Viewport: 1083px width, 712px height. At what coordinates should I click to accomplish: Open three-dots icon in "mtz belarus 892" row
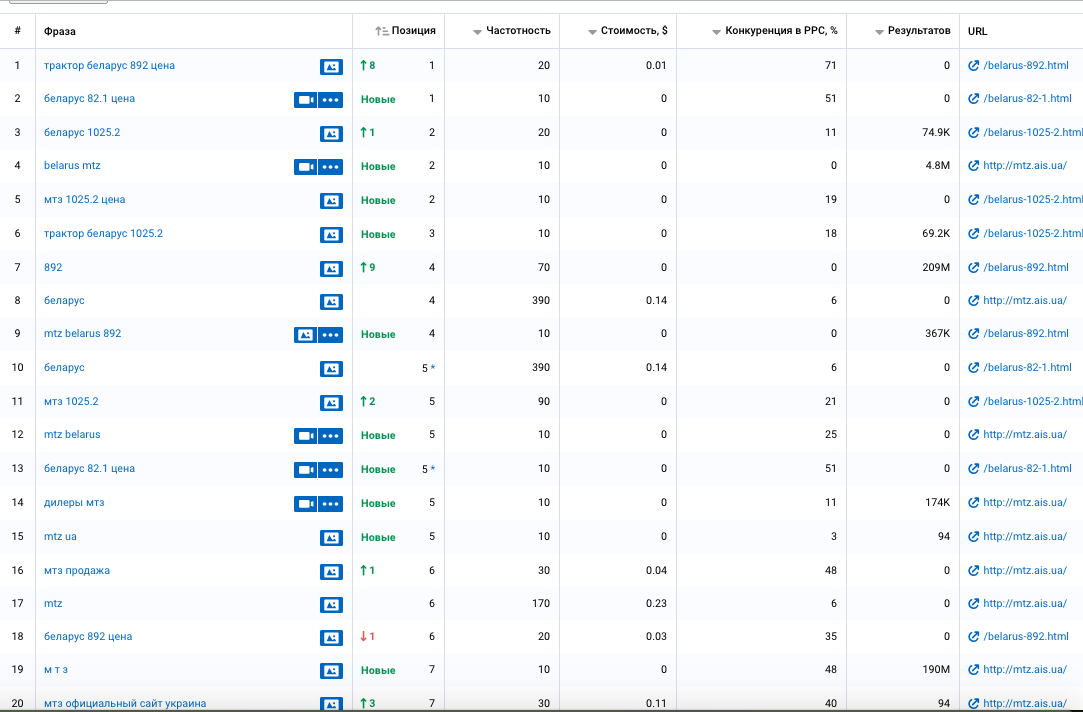(331, 335)
